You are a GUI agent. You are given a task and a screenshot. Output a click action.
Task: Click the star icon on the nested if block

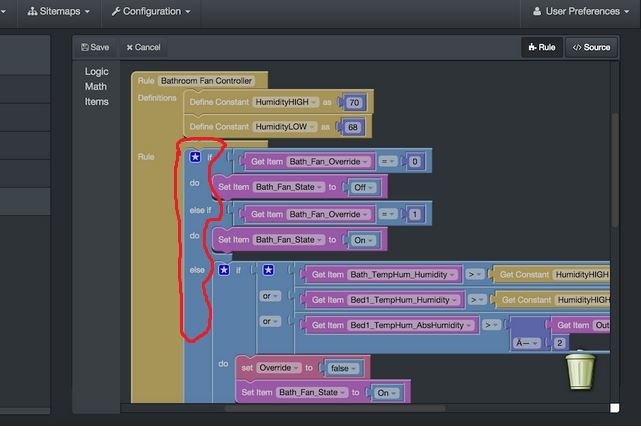pos(224,270)
